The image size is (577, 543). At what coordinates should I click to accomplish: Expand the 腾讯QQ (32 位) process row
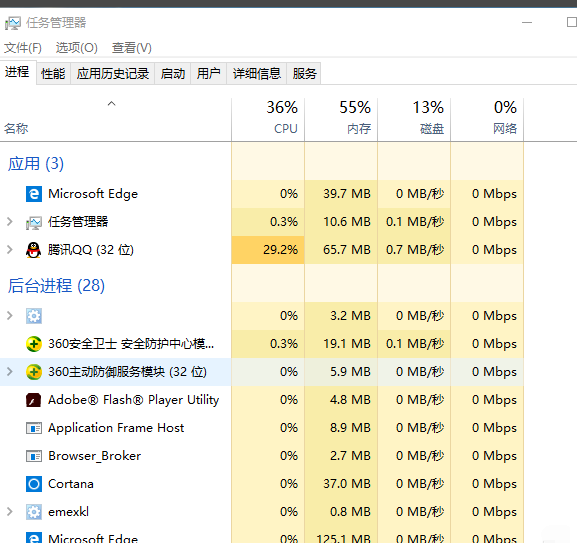pos(10,250)
